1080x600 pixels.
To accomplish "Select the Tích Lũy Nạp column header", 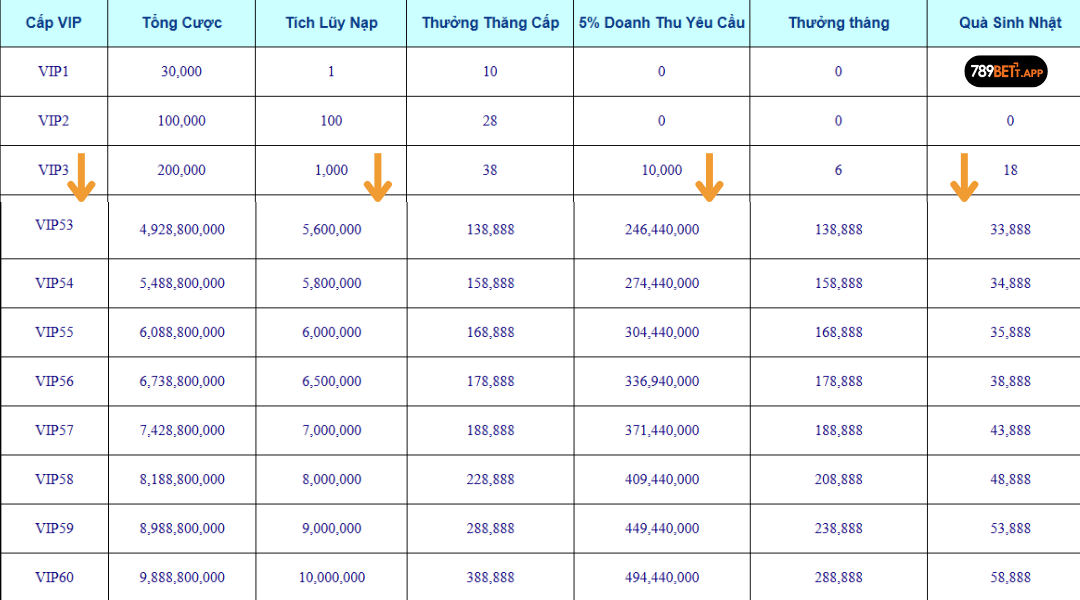I will [331, 23].
